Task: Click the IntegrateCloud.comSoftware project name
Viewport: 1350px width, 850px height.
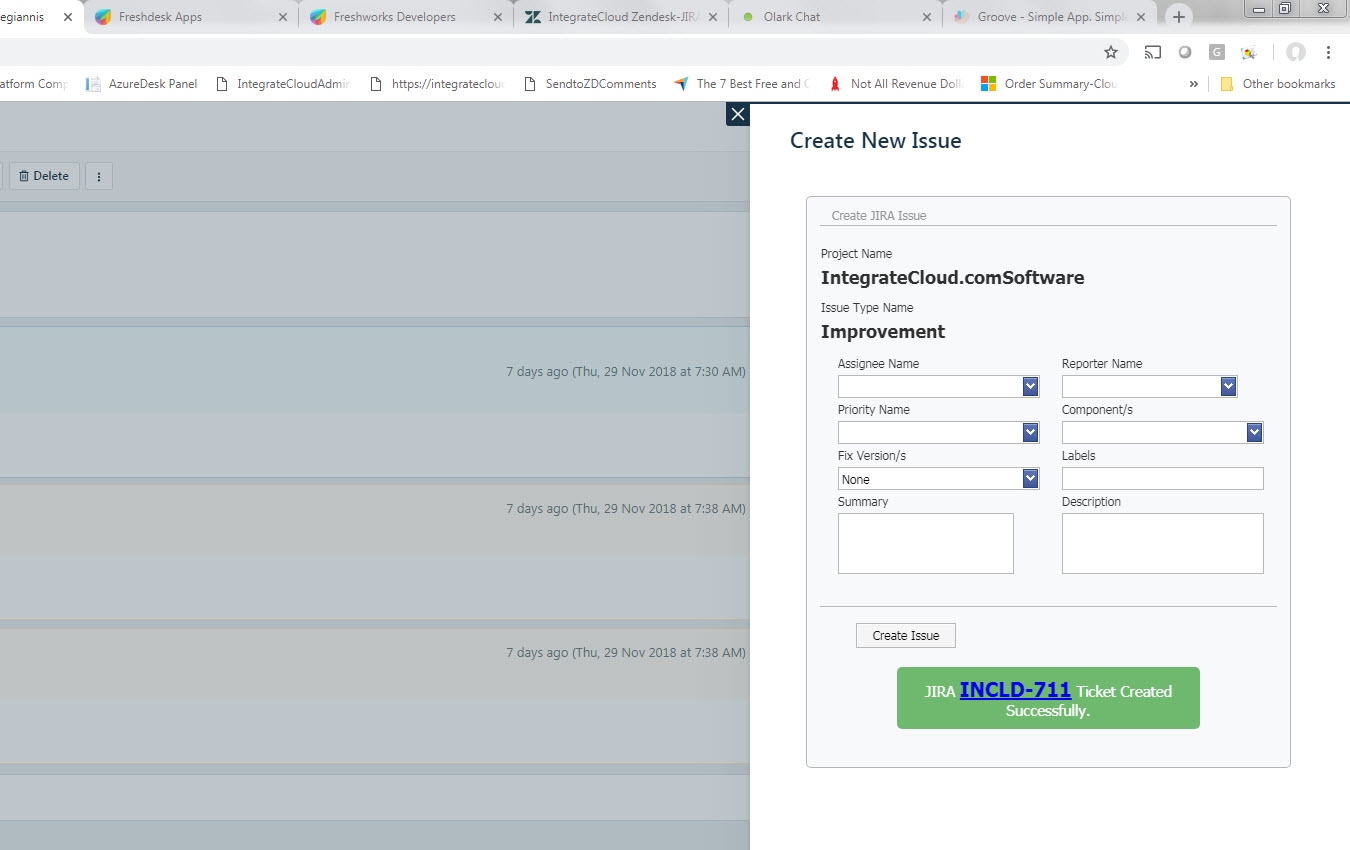Action: coord(952,278)
